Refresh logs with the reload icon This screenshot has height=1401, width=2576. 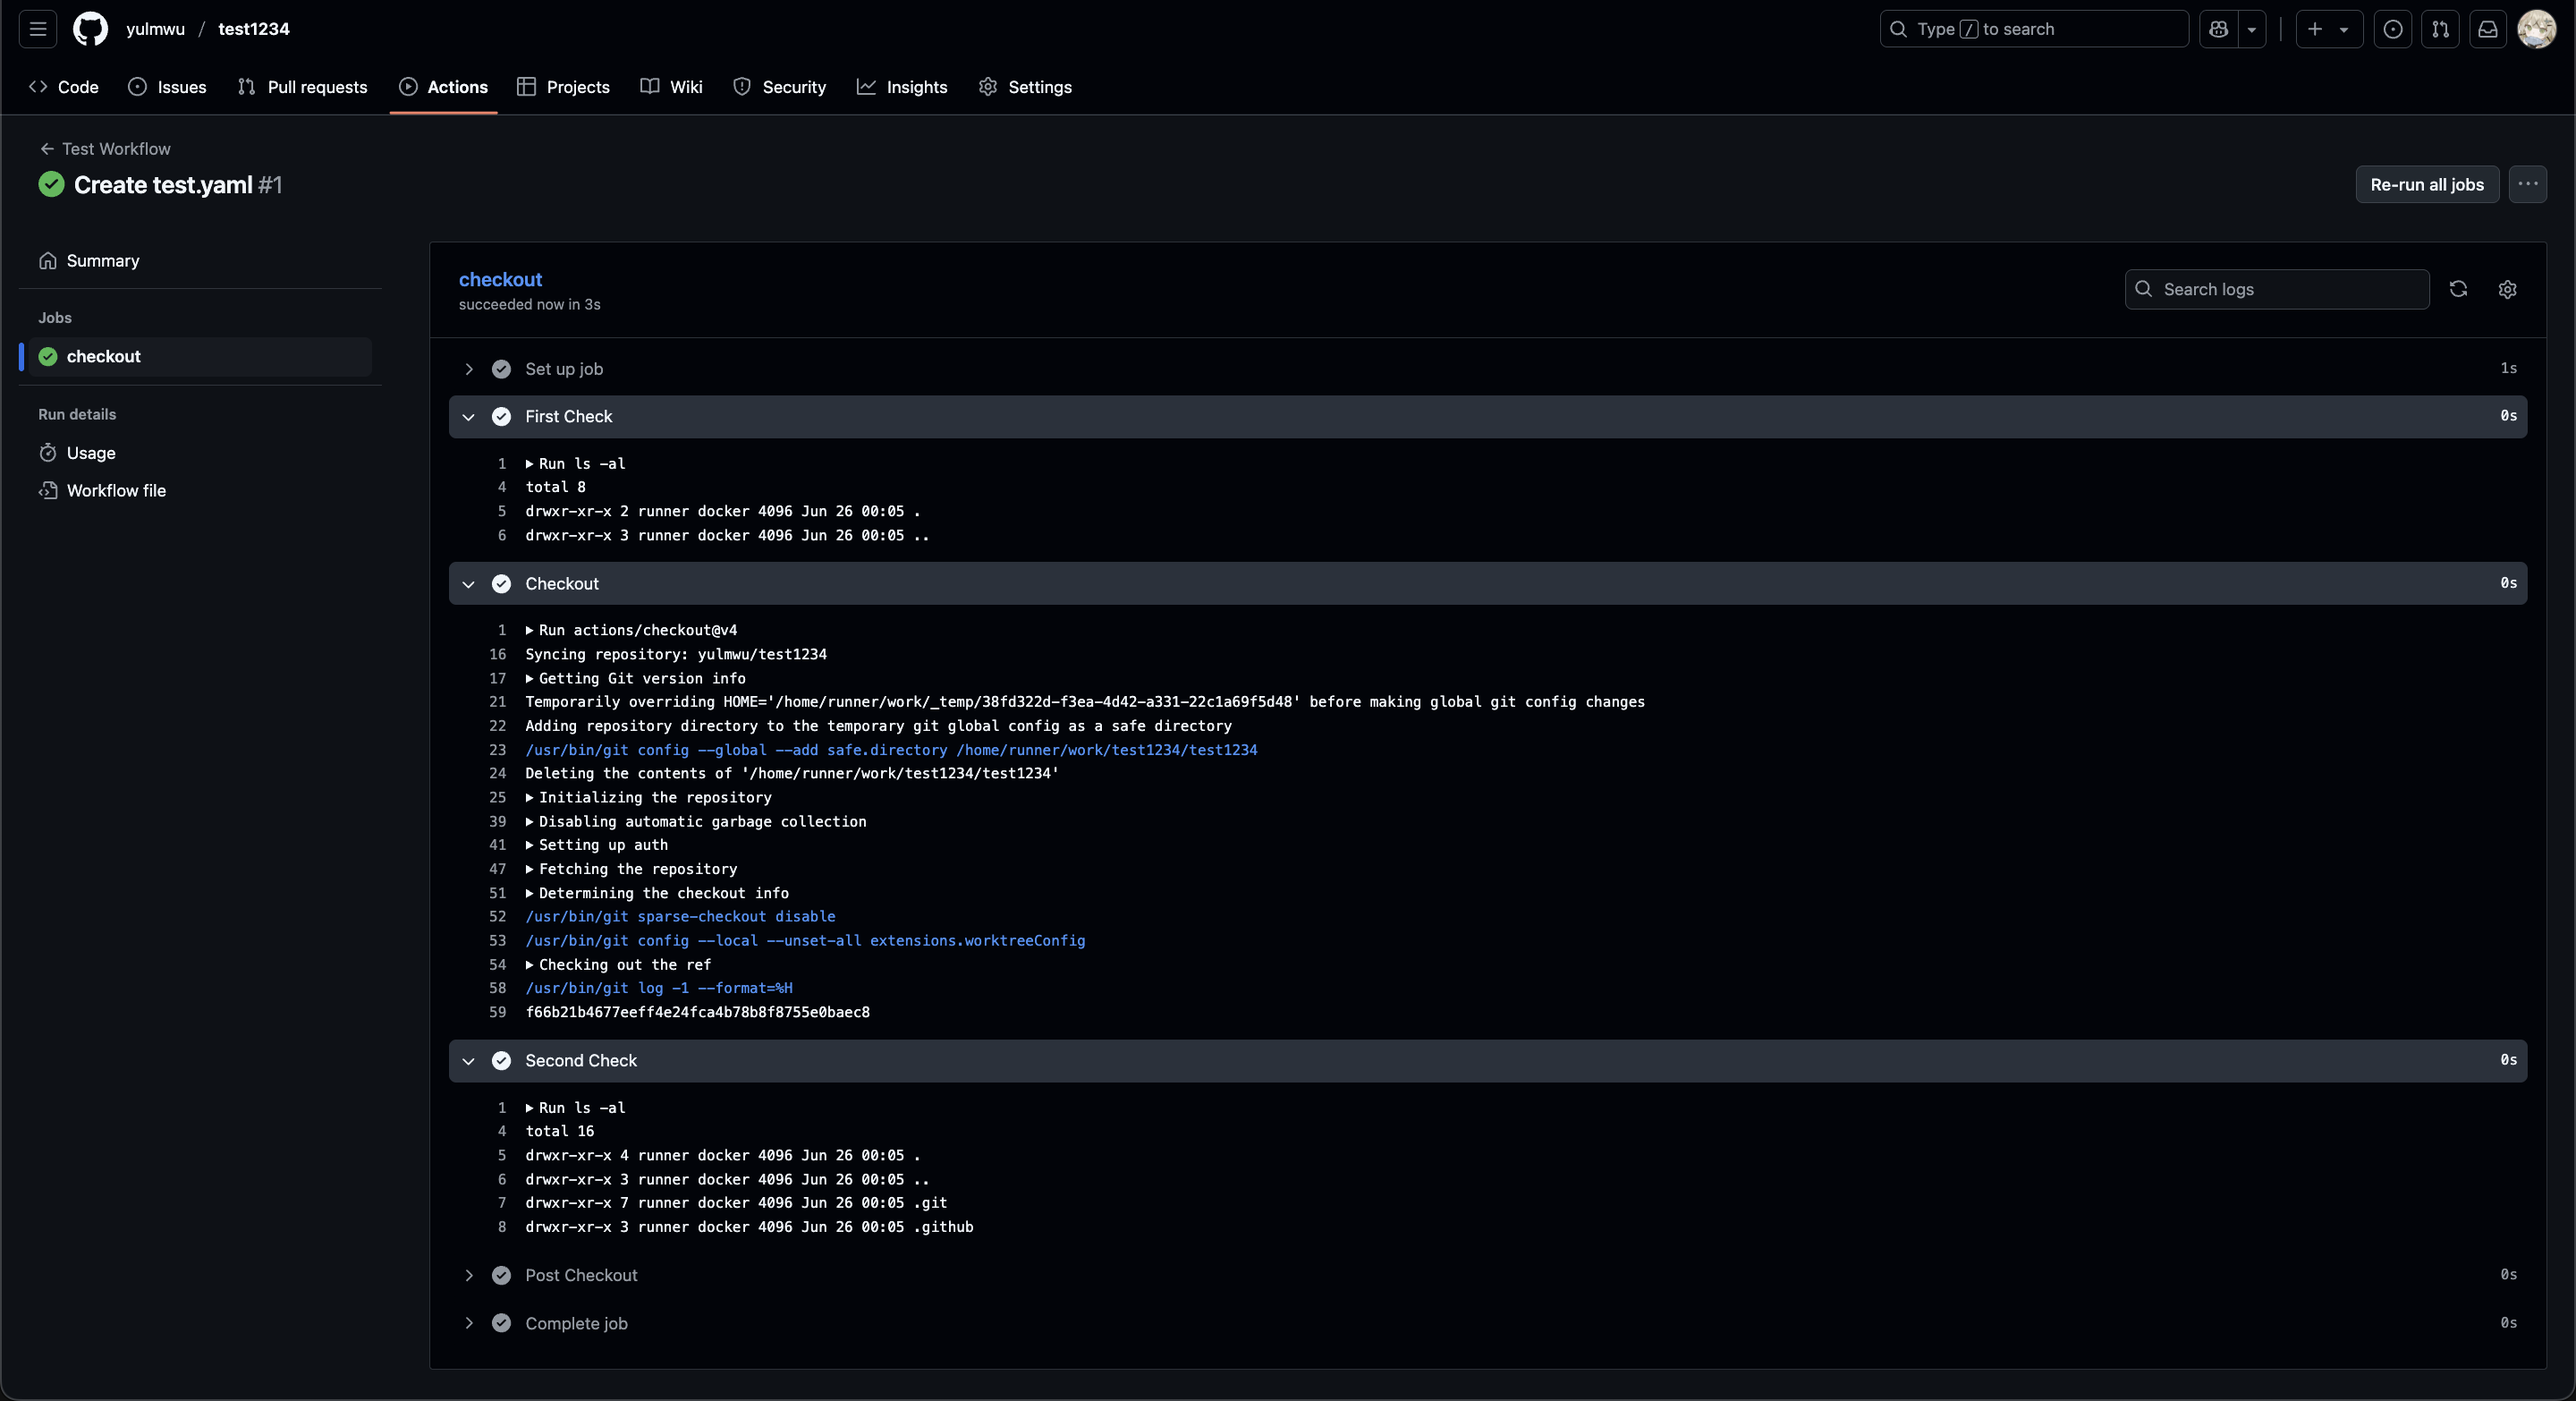click(x=2458, y=289)
